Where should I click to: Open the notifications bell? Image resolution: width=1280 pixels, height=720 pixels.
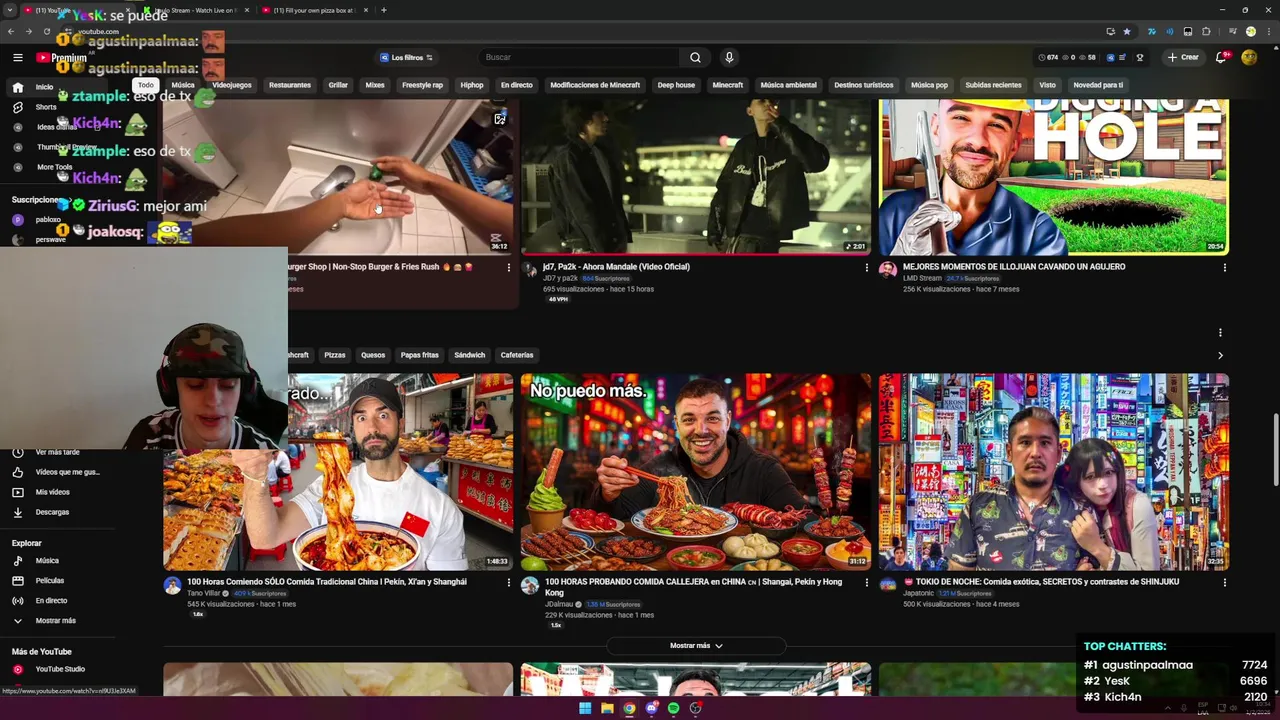(1221, 58)
